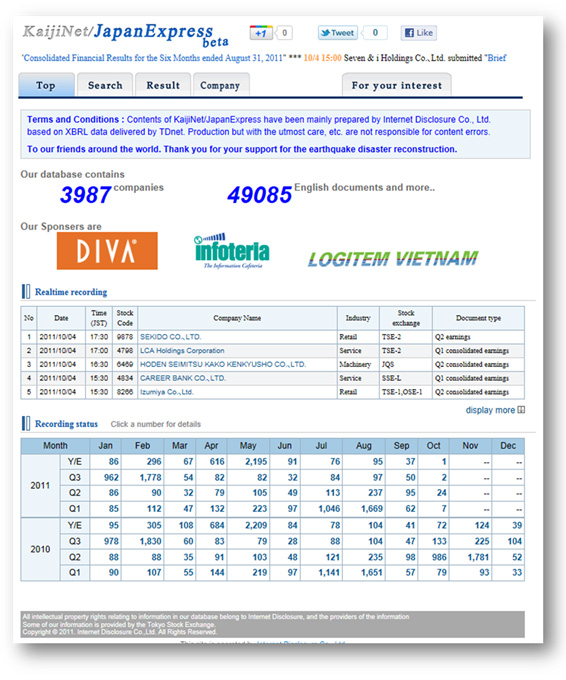Open LCA Holdings Corporation link
The image size is (566, 680).
click(182, 350)
